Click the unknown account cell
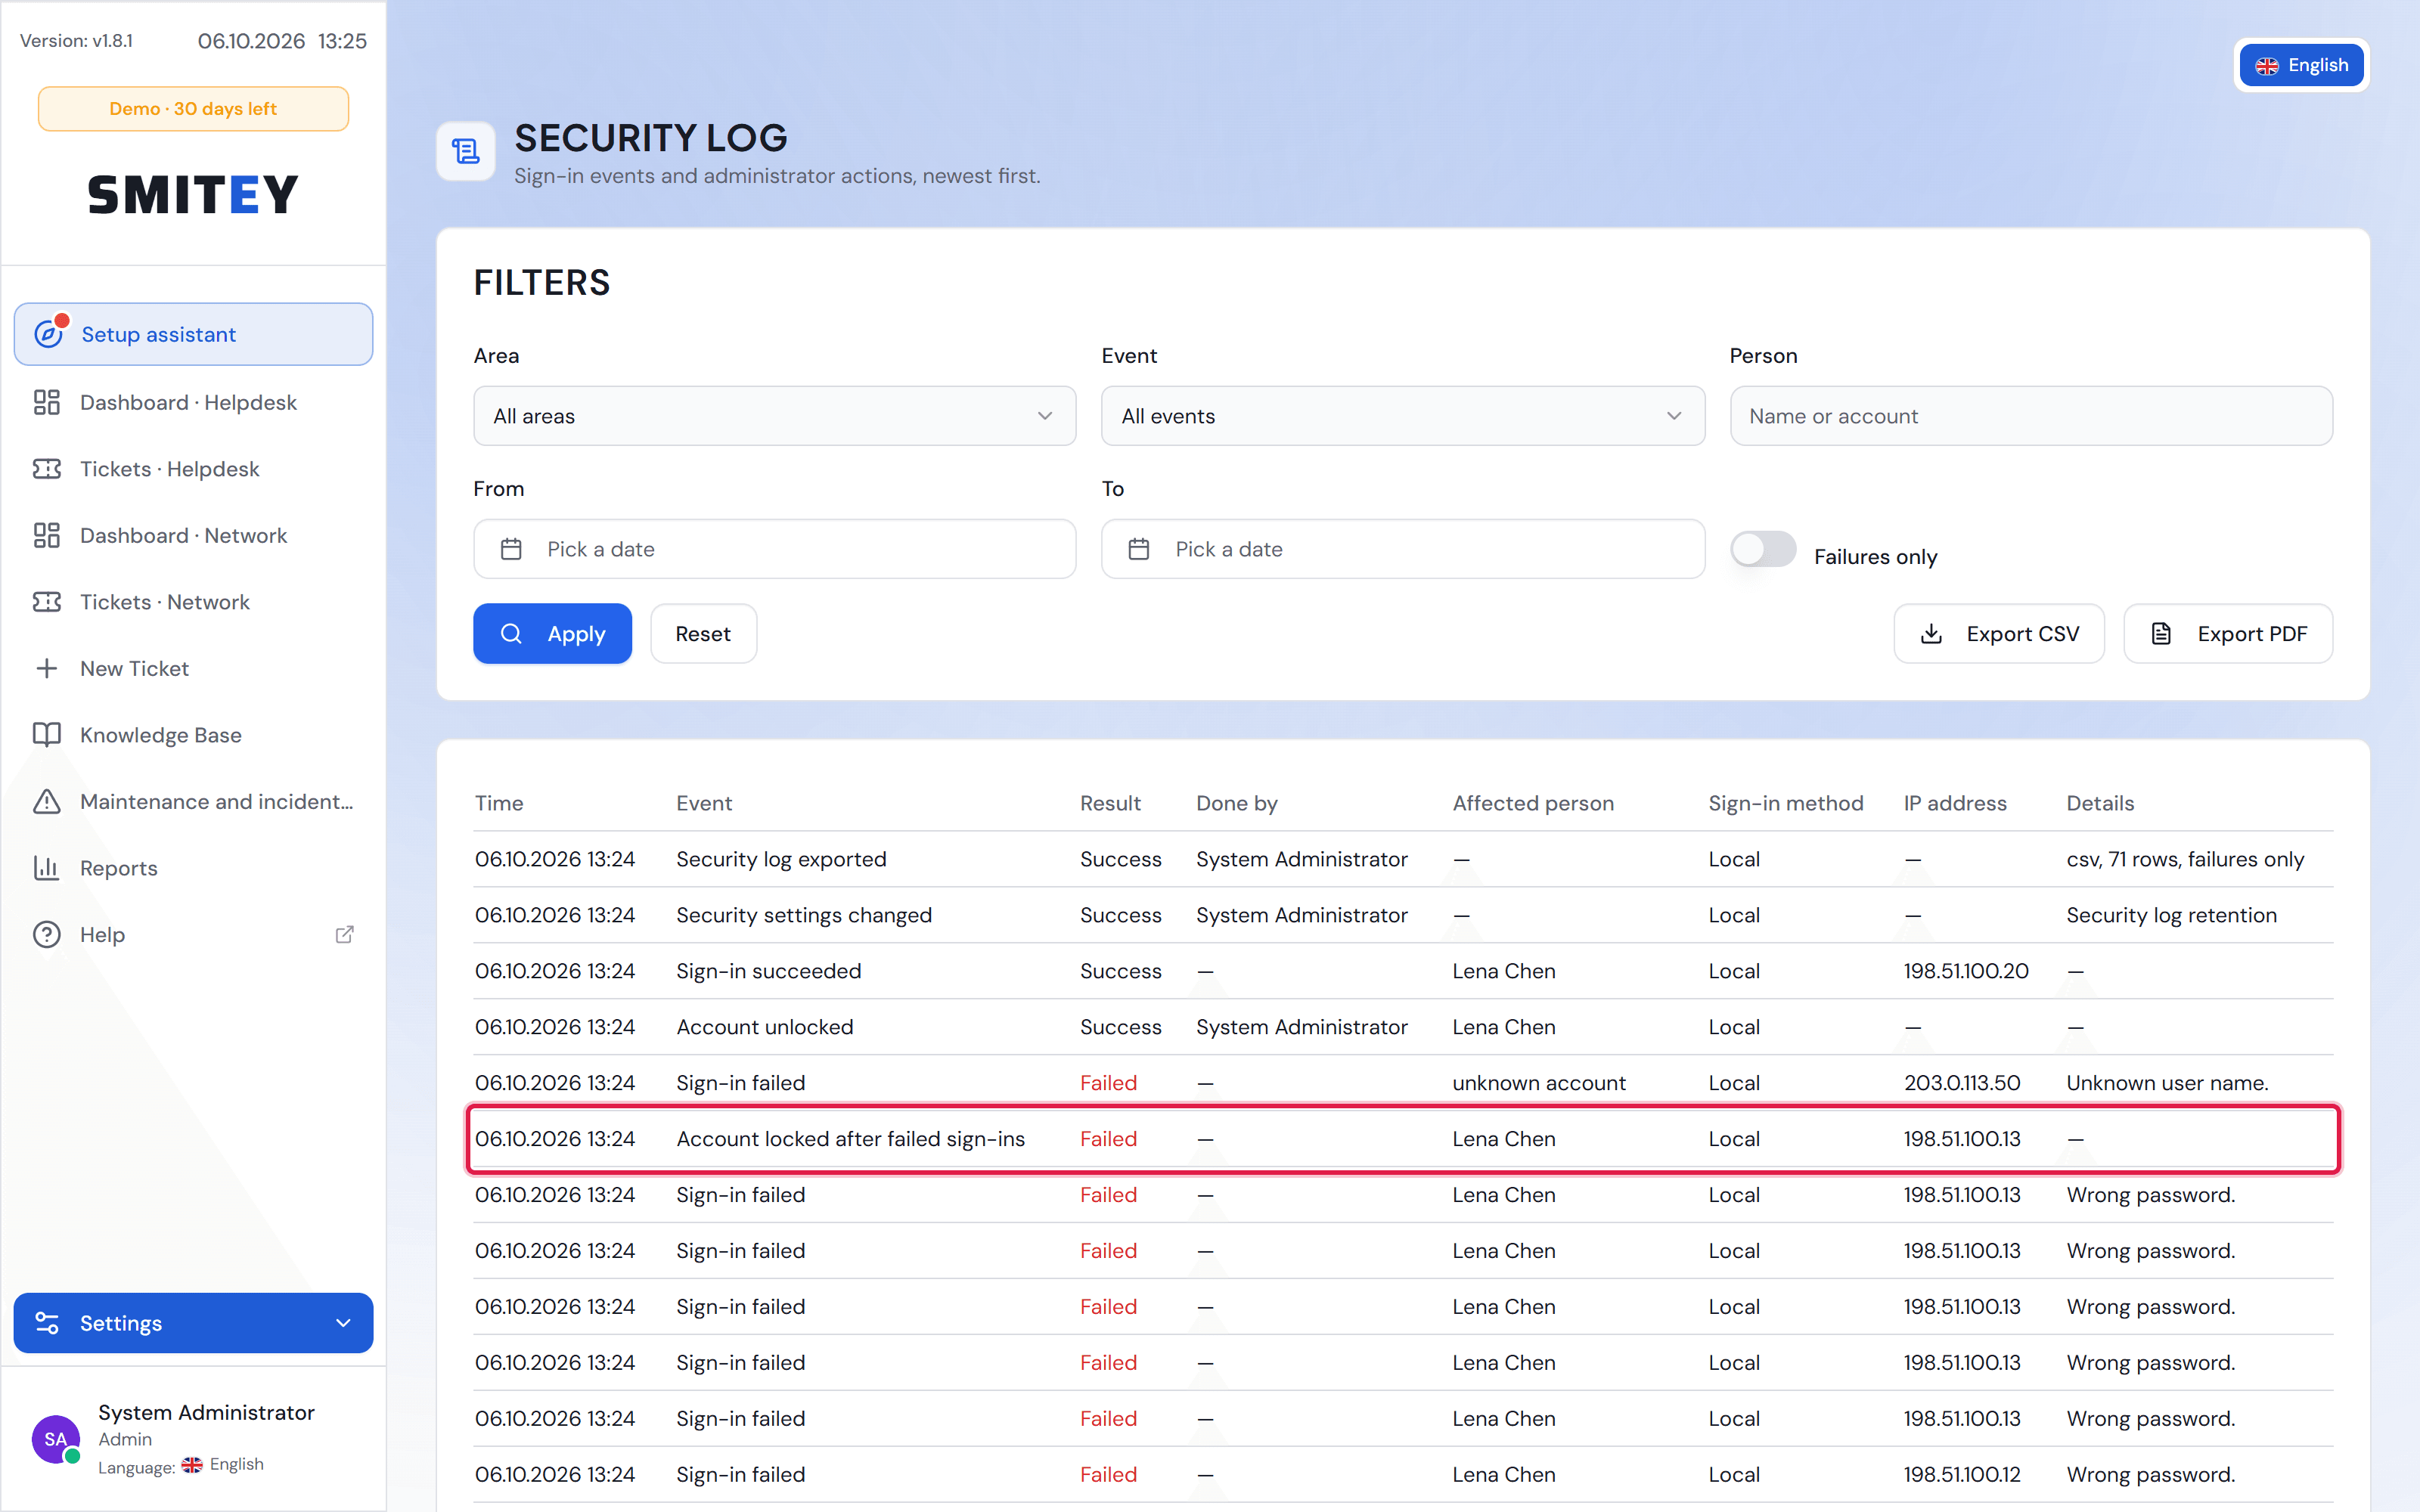Image resolution: width=2420 pixels, height=1512 pixels. (1539, 1083)
